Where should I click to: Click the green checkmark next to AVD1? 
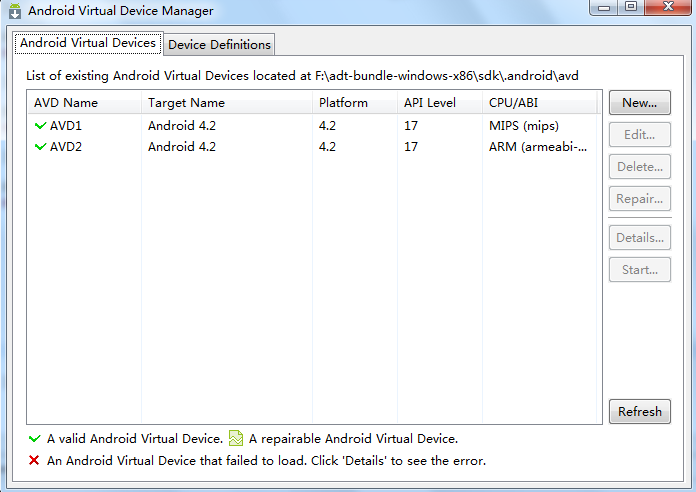tap(40, 126)
